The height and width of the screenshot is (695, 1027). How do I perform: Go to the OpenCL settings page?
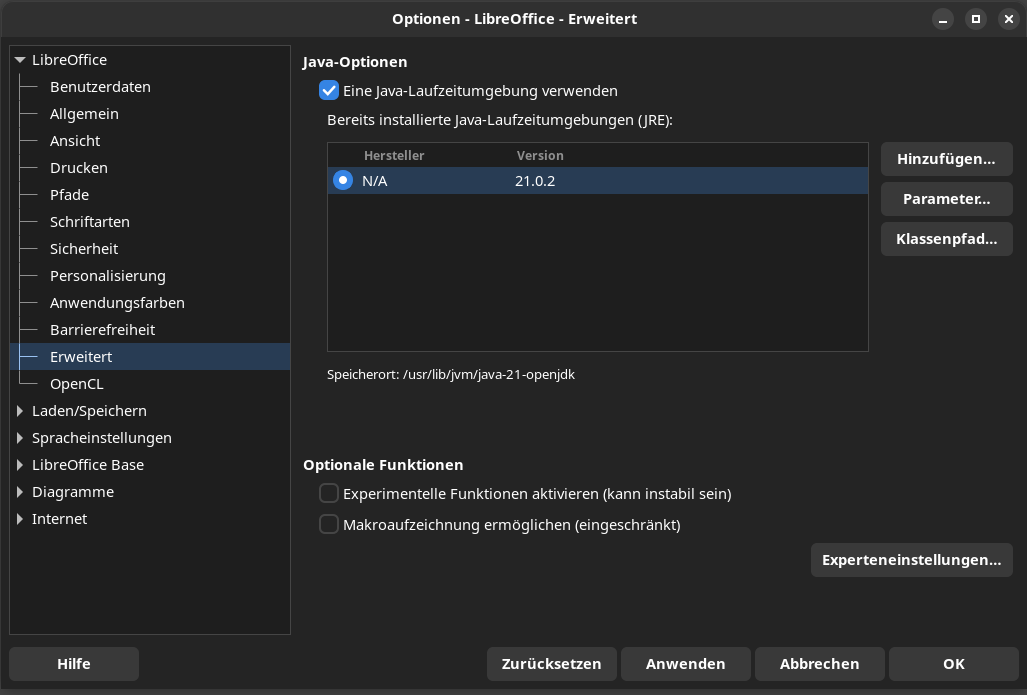pyautogui.click(x=76, y=384)
